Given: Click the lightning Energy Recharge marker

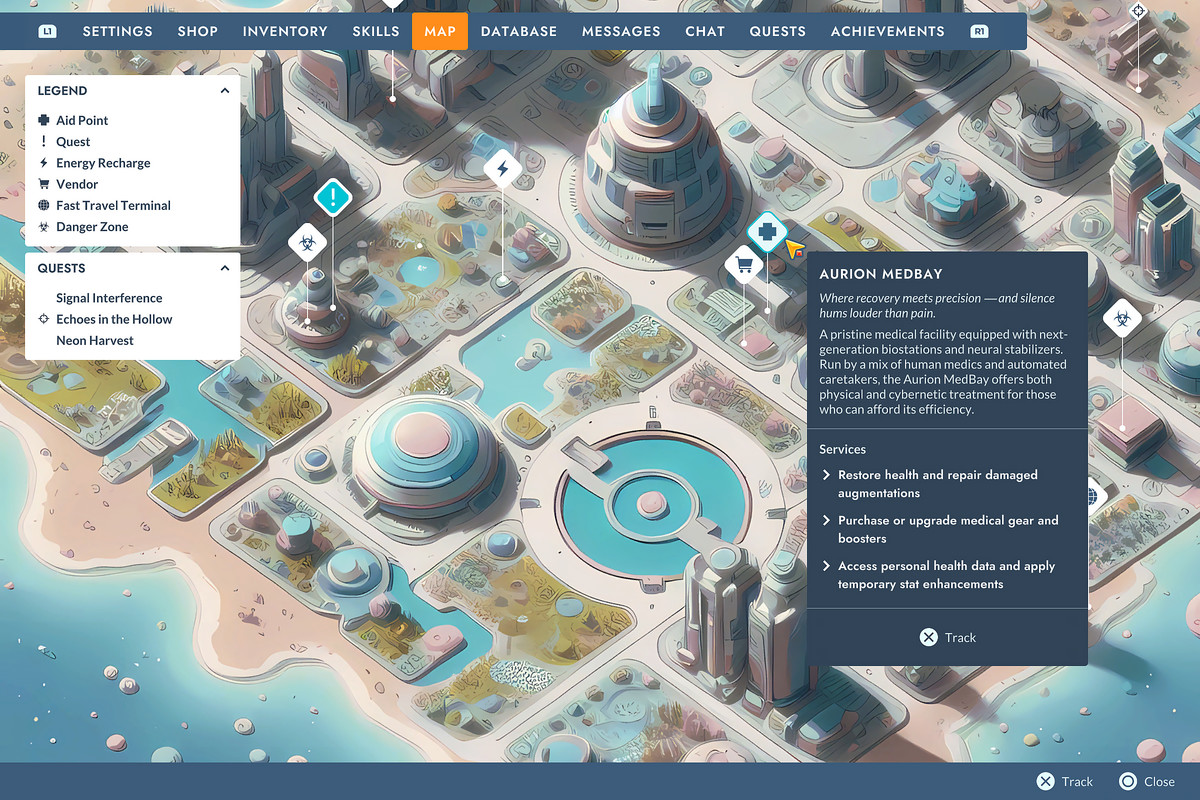Looking at the screenshot, I should point(501,169).
